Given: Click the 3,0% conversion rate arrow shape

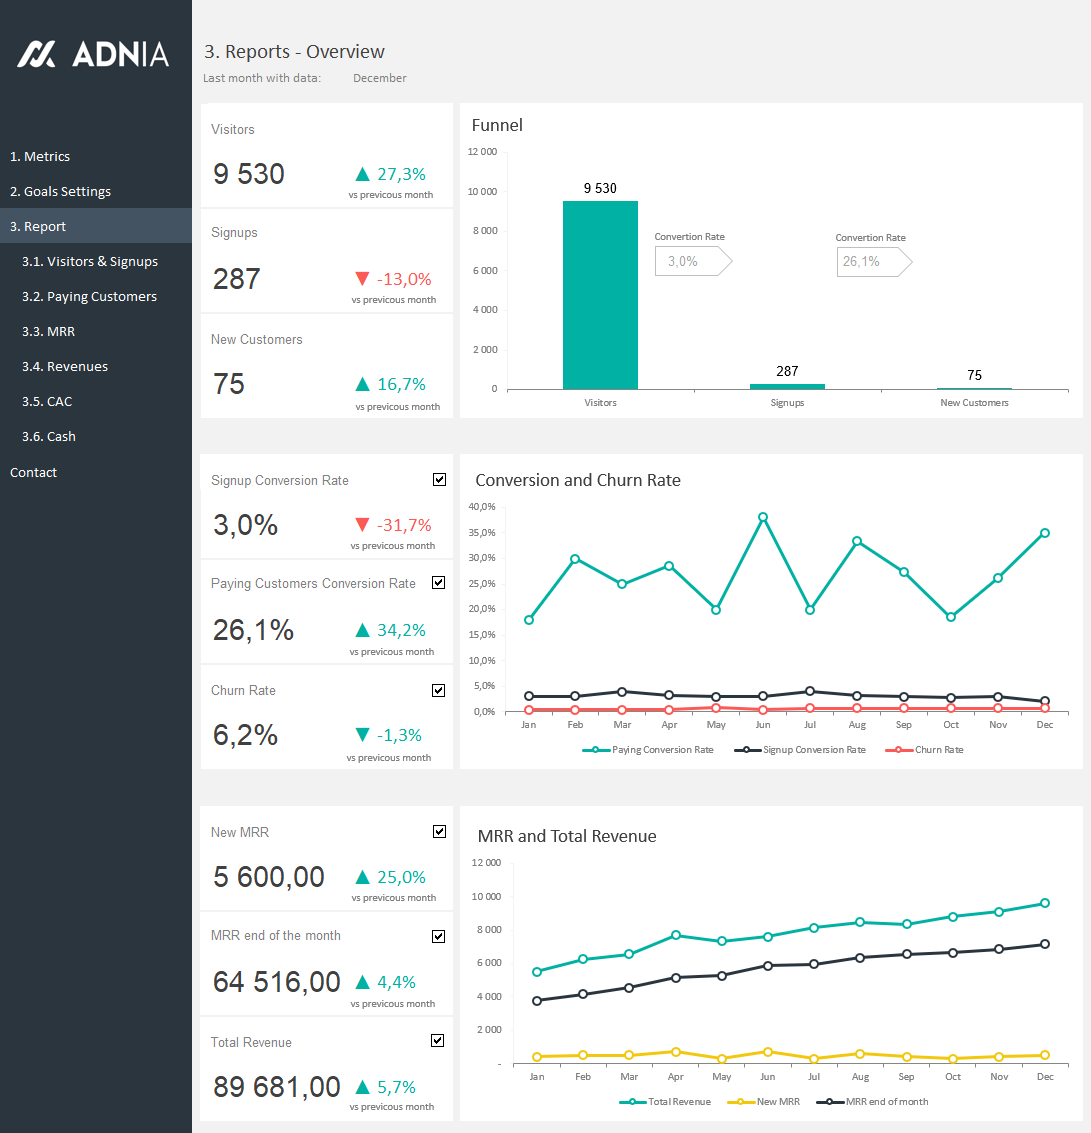Looking at the screenshot, I should click(692, 261).
